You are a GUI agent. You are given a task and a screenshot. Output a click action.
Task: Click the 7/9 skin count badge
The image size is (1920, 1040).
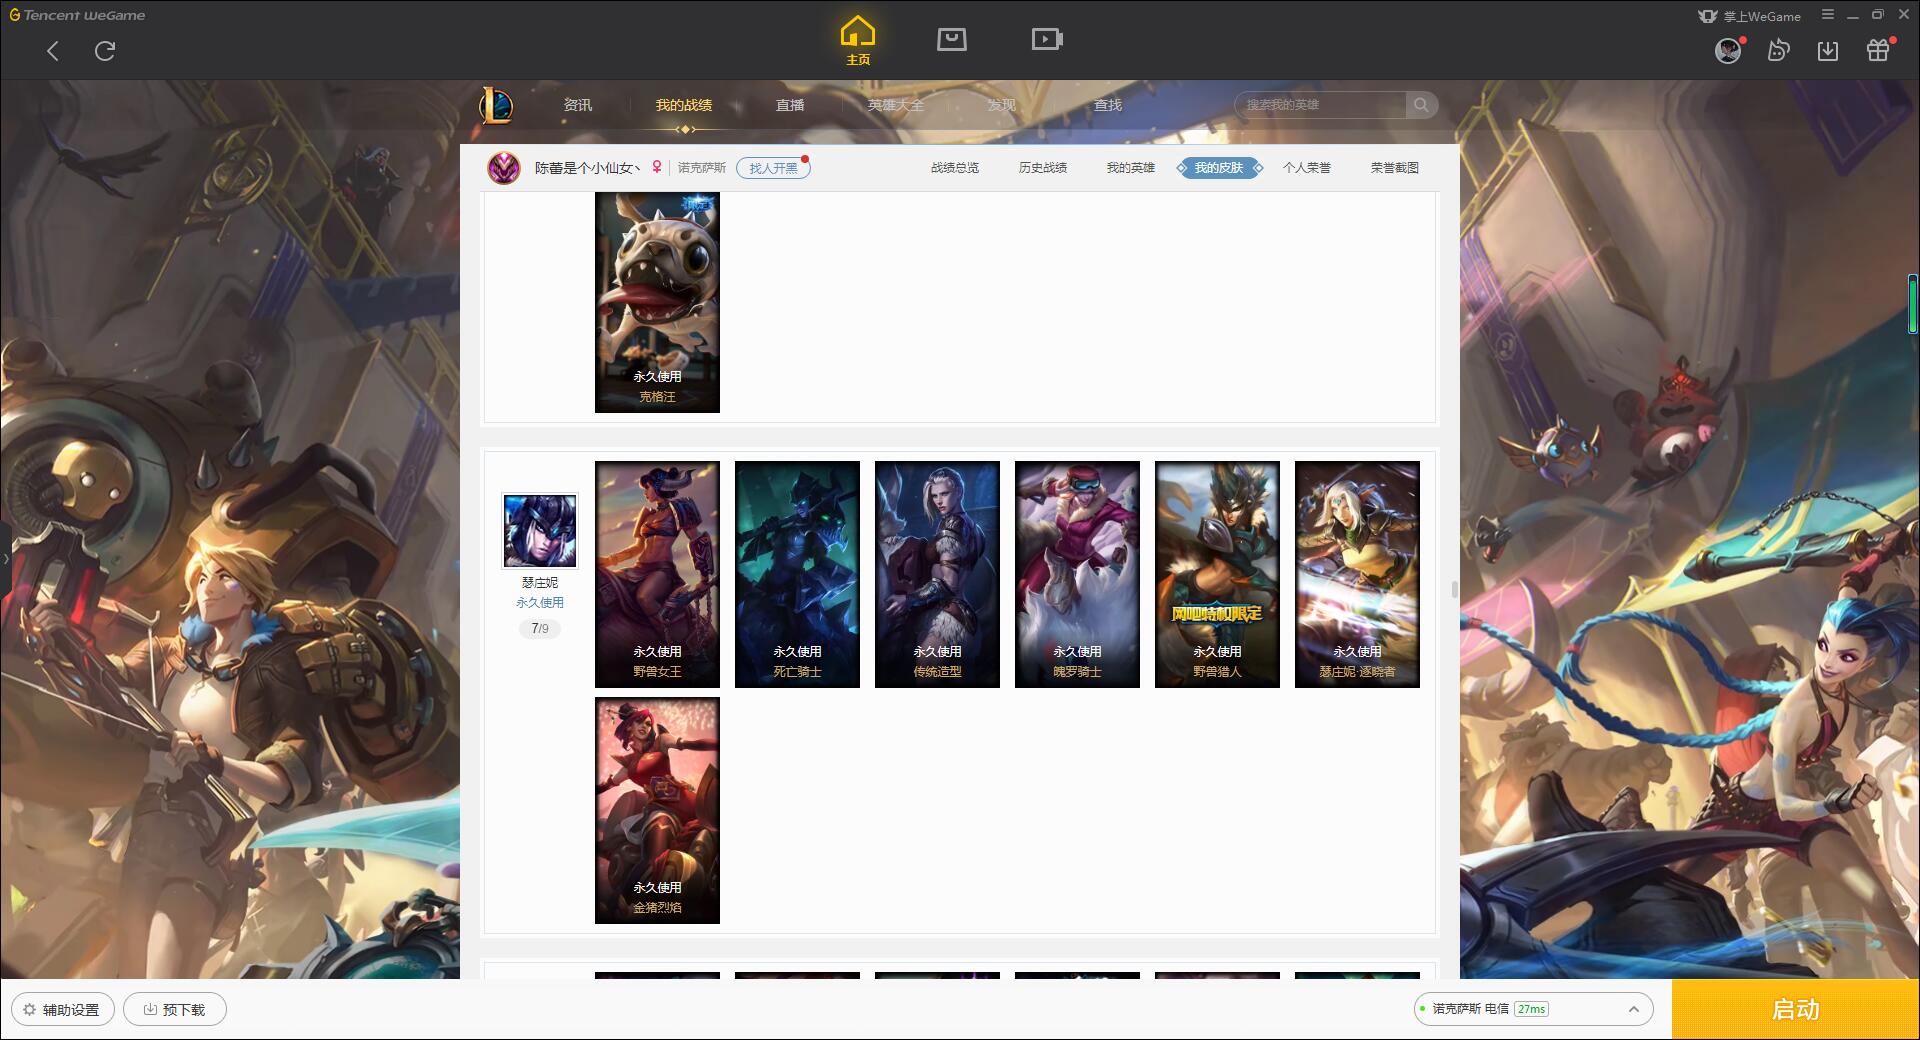click(x=540, y=629)
